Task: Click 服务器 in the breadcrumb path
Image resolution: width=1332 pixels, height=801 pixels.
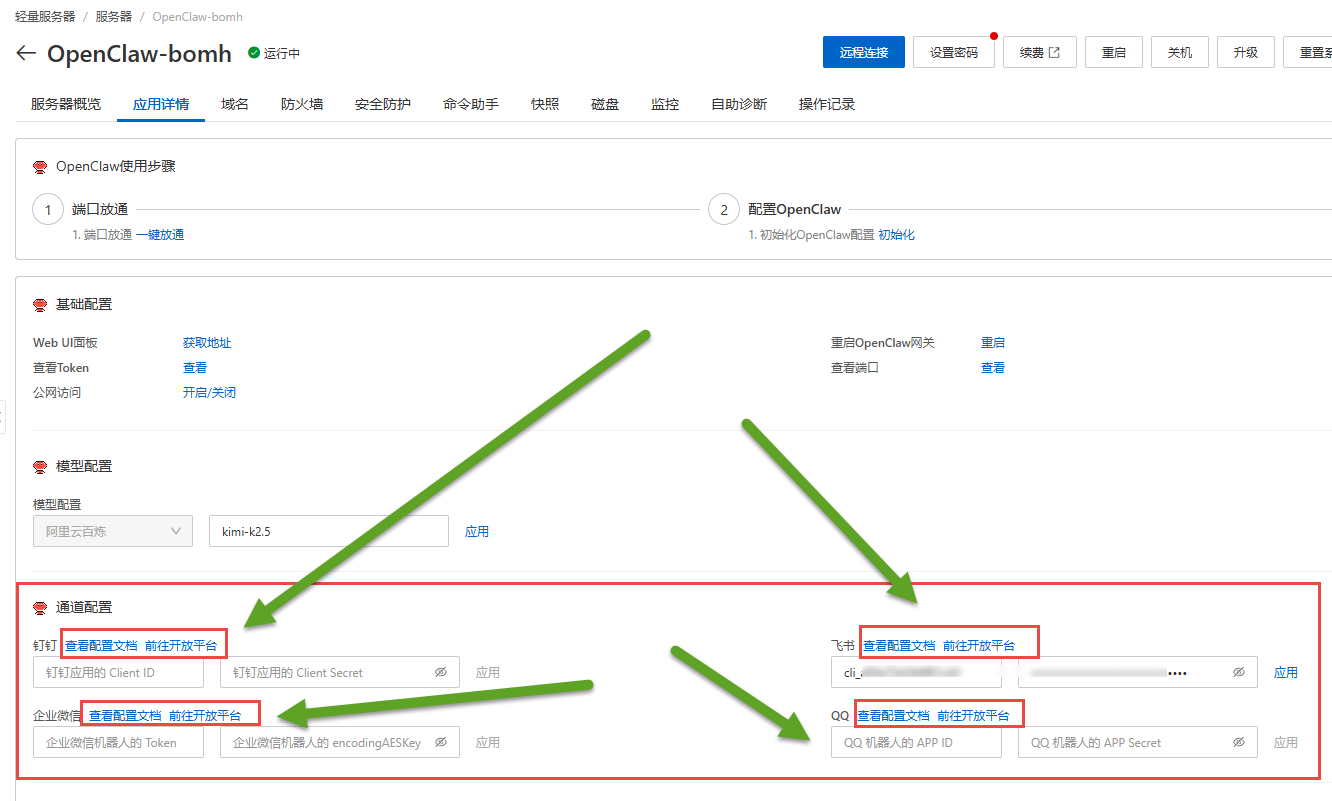Action: point(113,17)
